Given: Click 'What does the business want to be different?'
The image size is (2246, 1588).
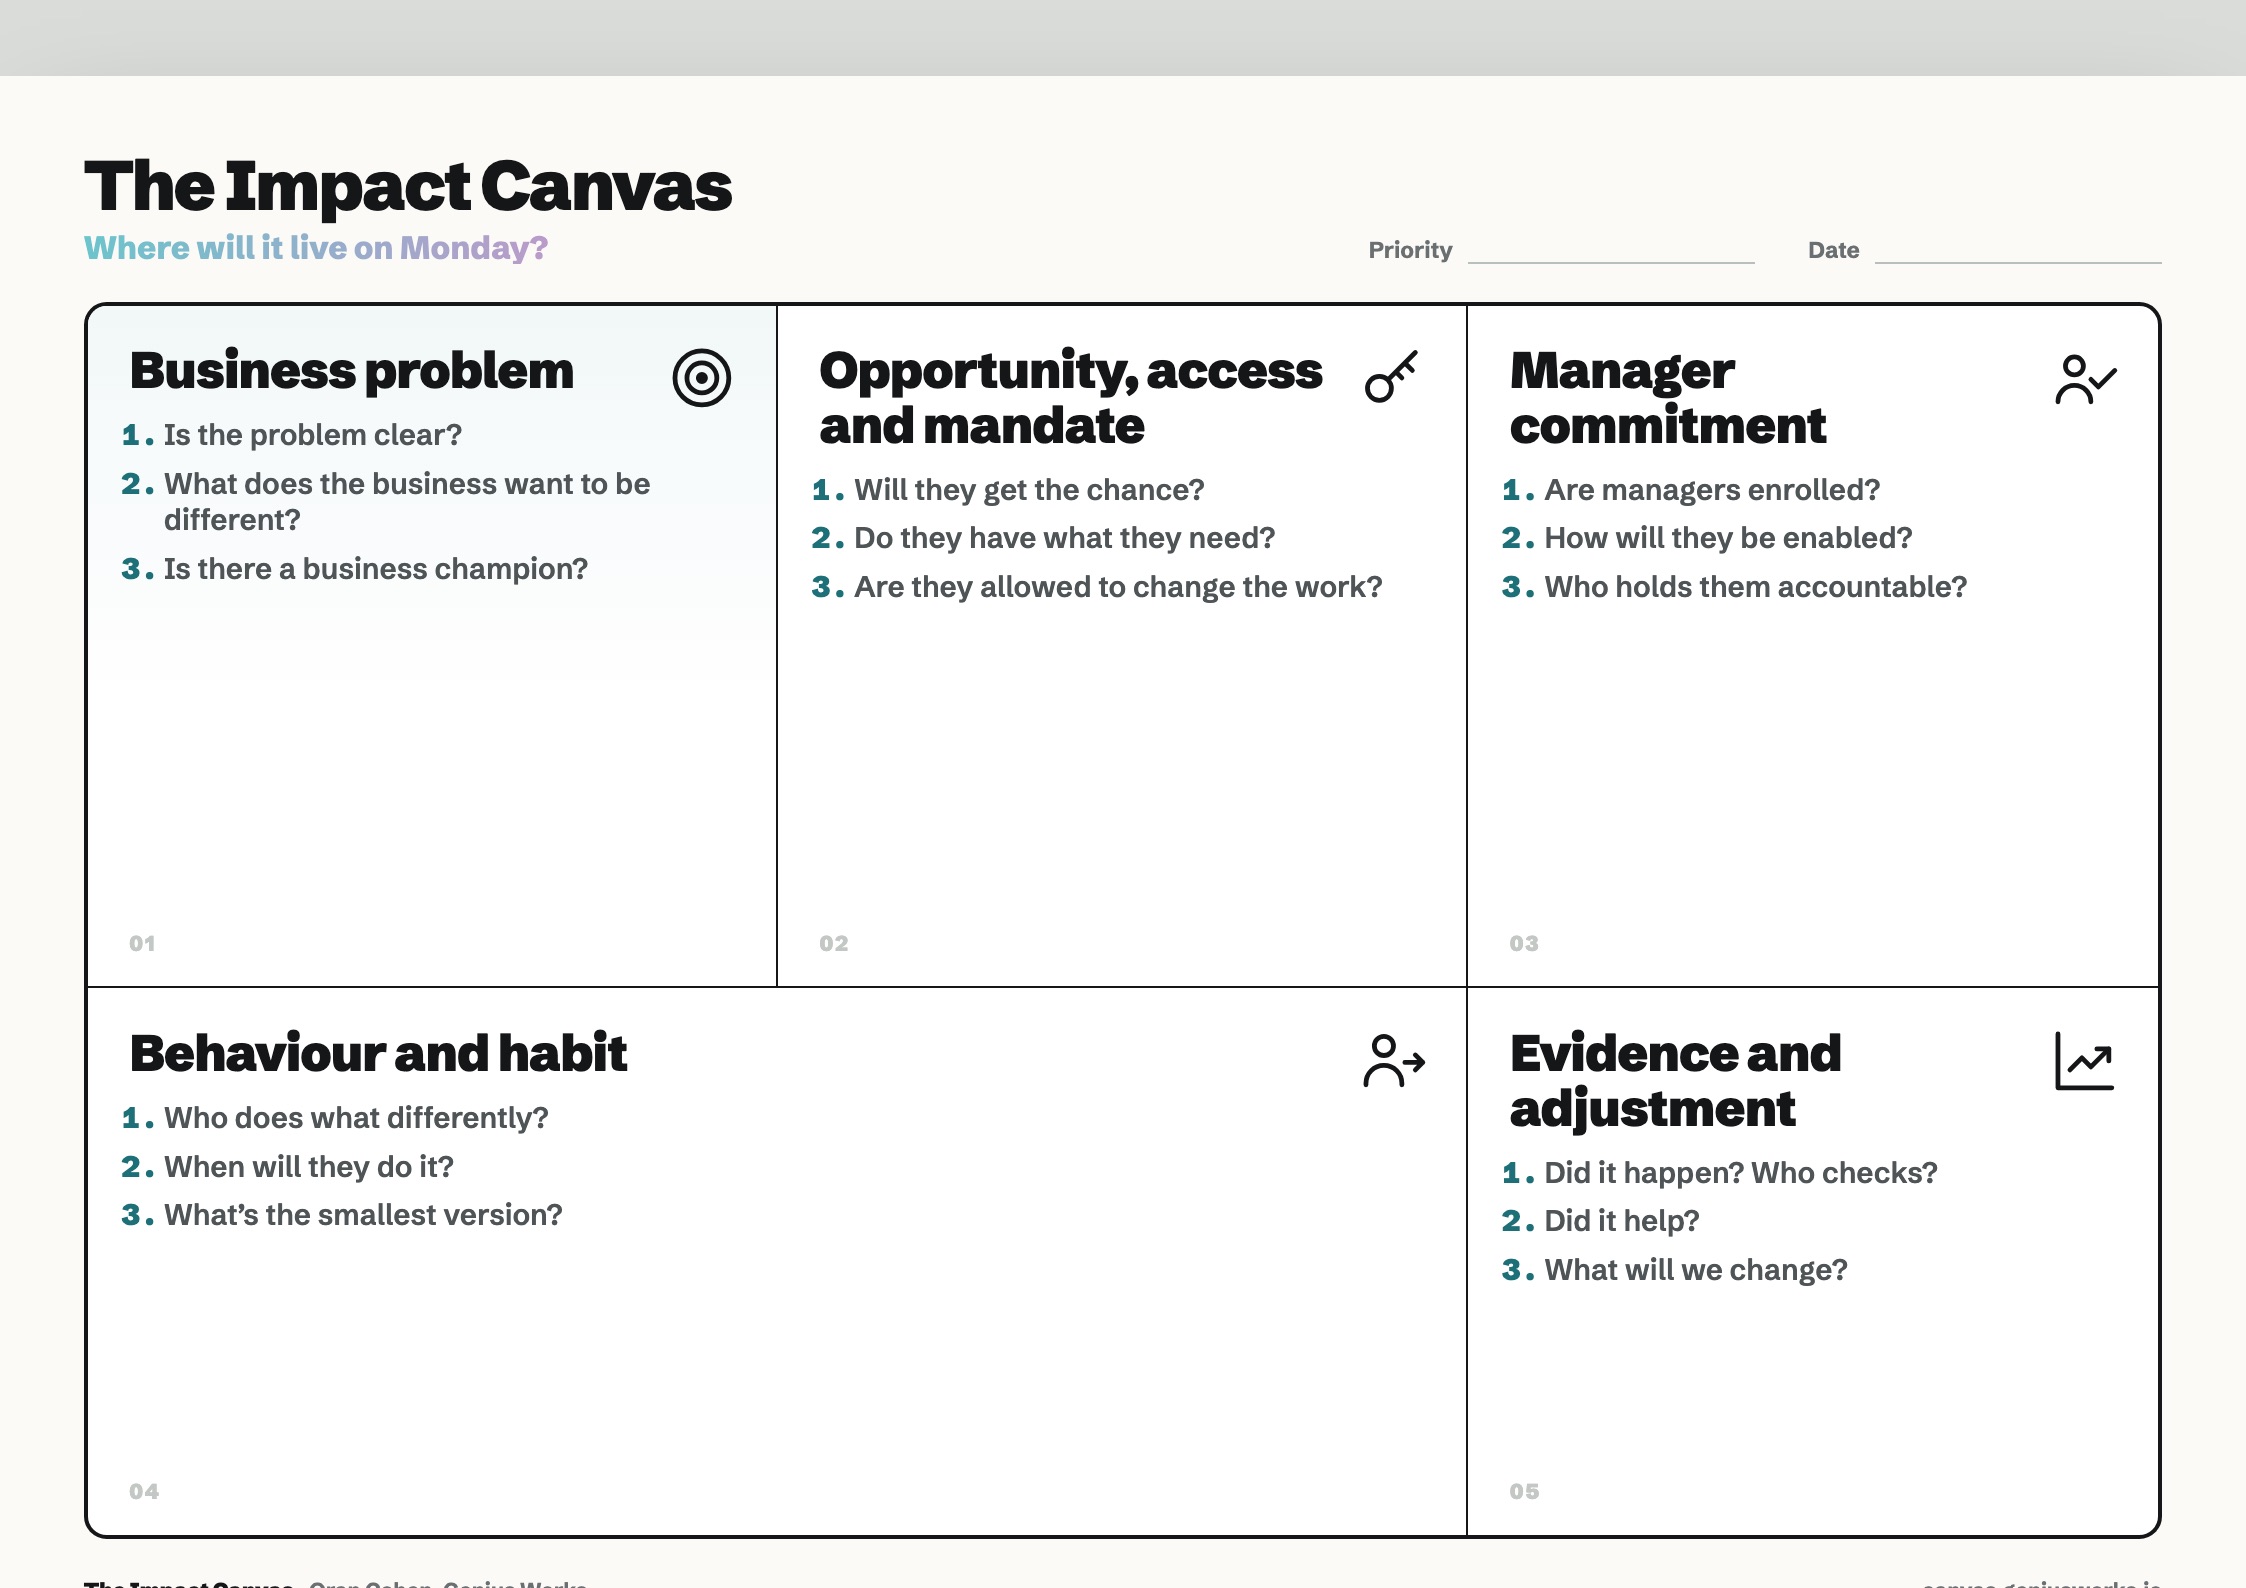Looking at the screenshot, I should [407, 502].
